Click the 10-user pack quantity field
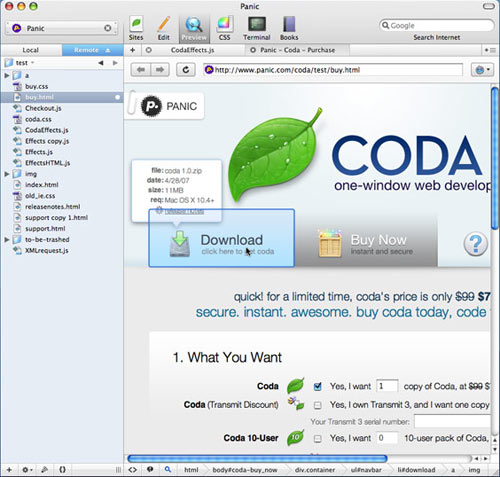This screenshot has height=477, width=500. pos(387,438)
